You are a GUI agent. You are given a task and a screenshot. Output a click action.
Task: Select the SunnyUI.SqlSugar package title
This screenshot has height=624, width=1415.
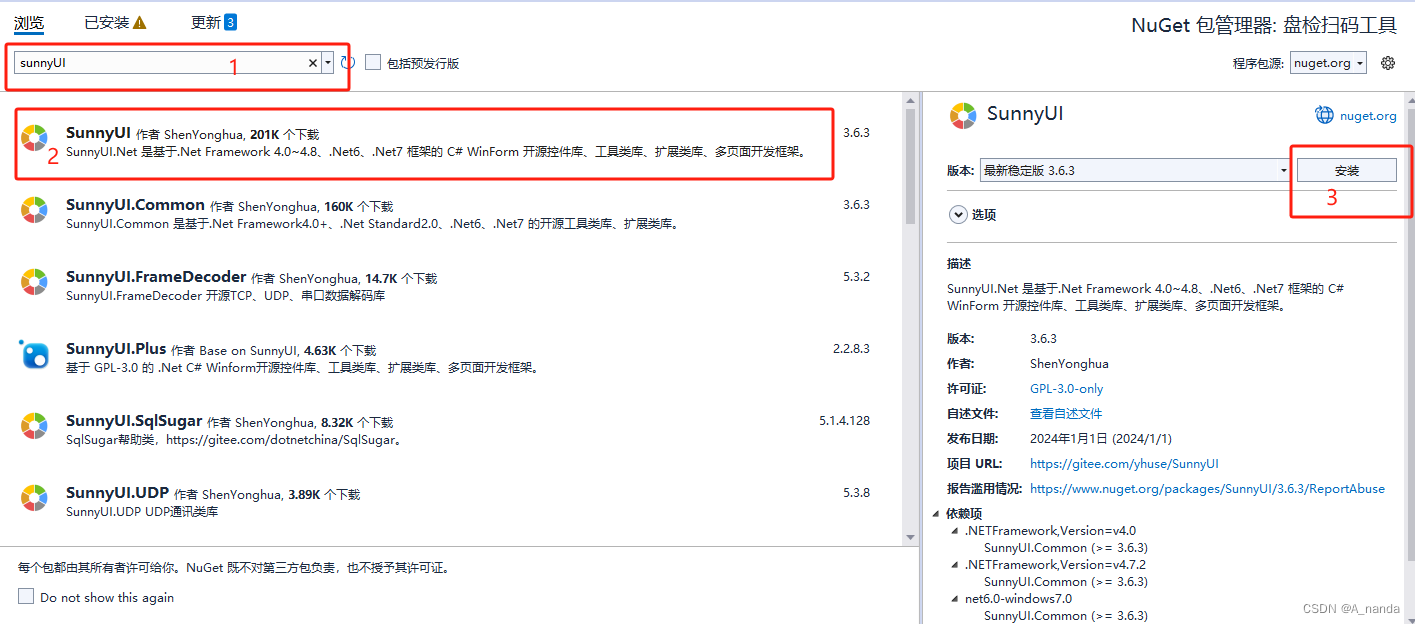click(x=134, y=421)
